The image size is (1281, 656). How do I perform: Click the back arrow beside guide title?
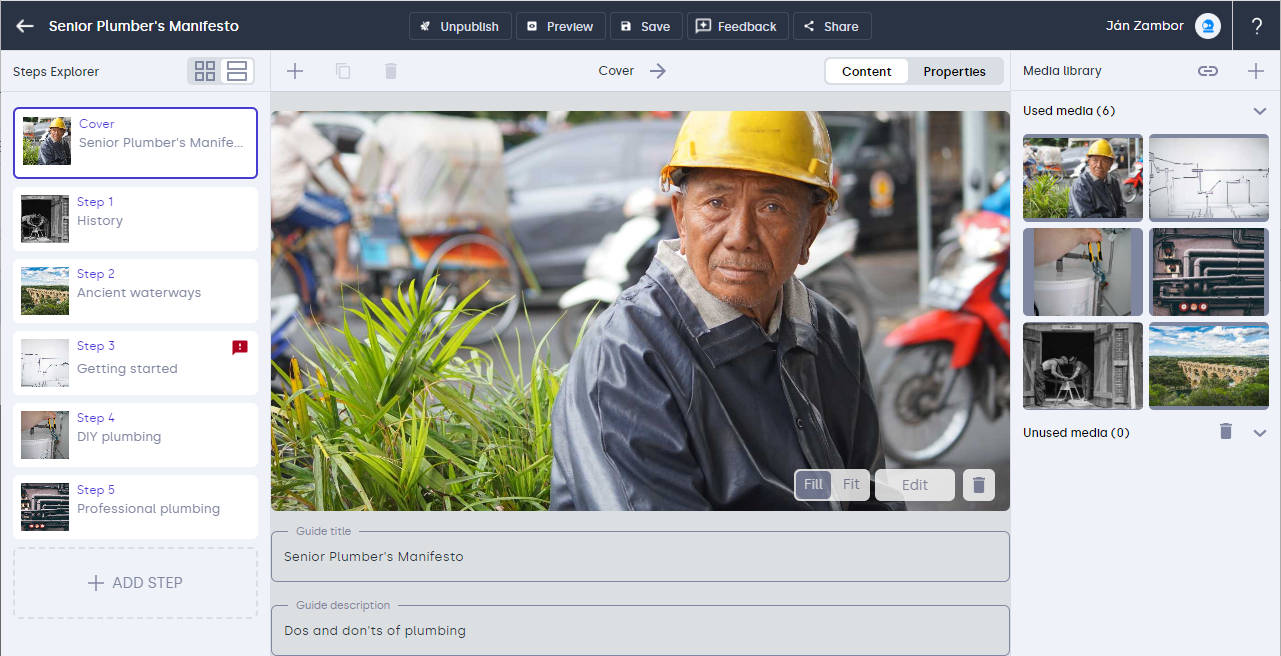25,26
